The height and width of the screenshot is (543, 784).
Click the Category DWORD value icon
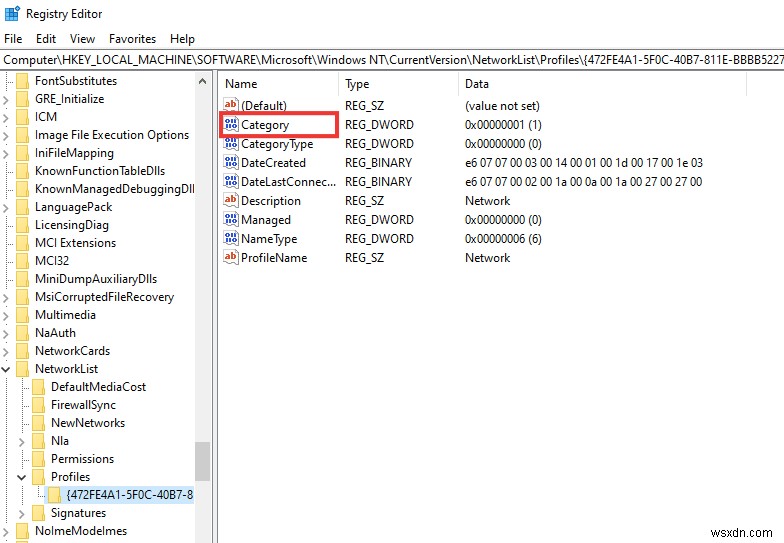point(231,125)
